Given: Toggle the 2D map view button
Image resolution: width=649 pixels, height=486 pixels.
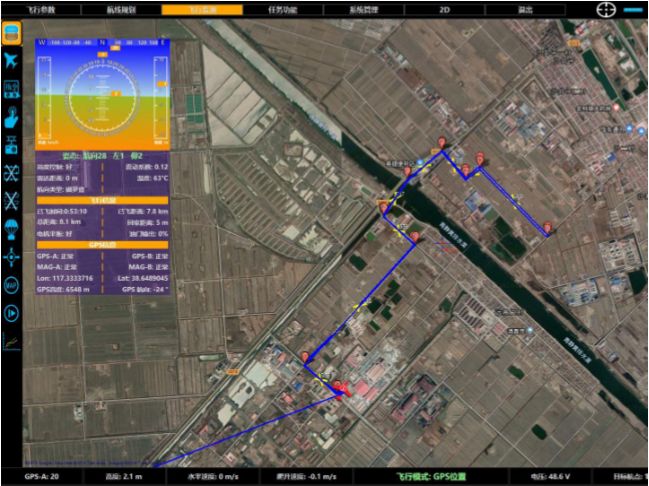Looking at the screenshot, I should coord(445,8).
